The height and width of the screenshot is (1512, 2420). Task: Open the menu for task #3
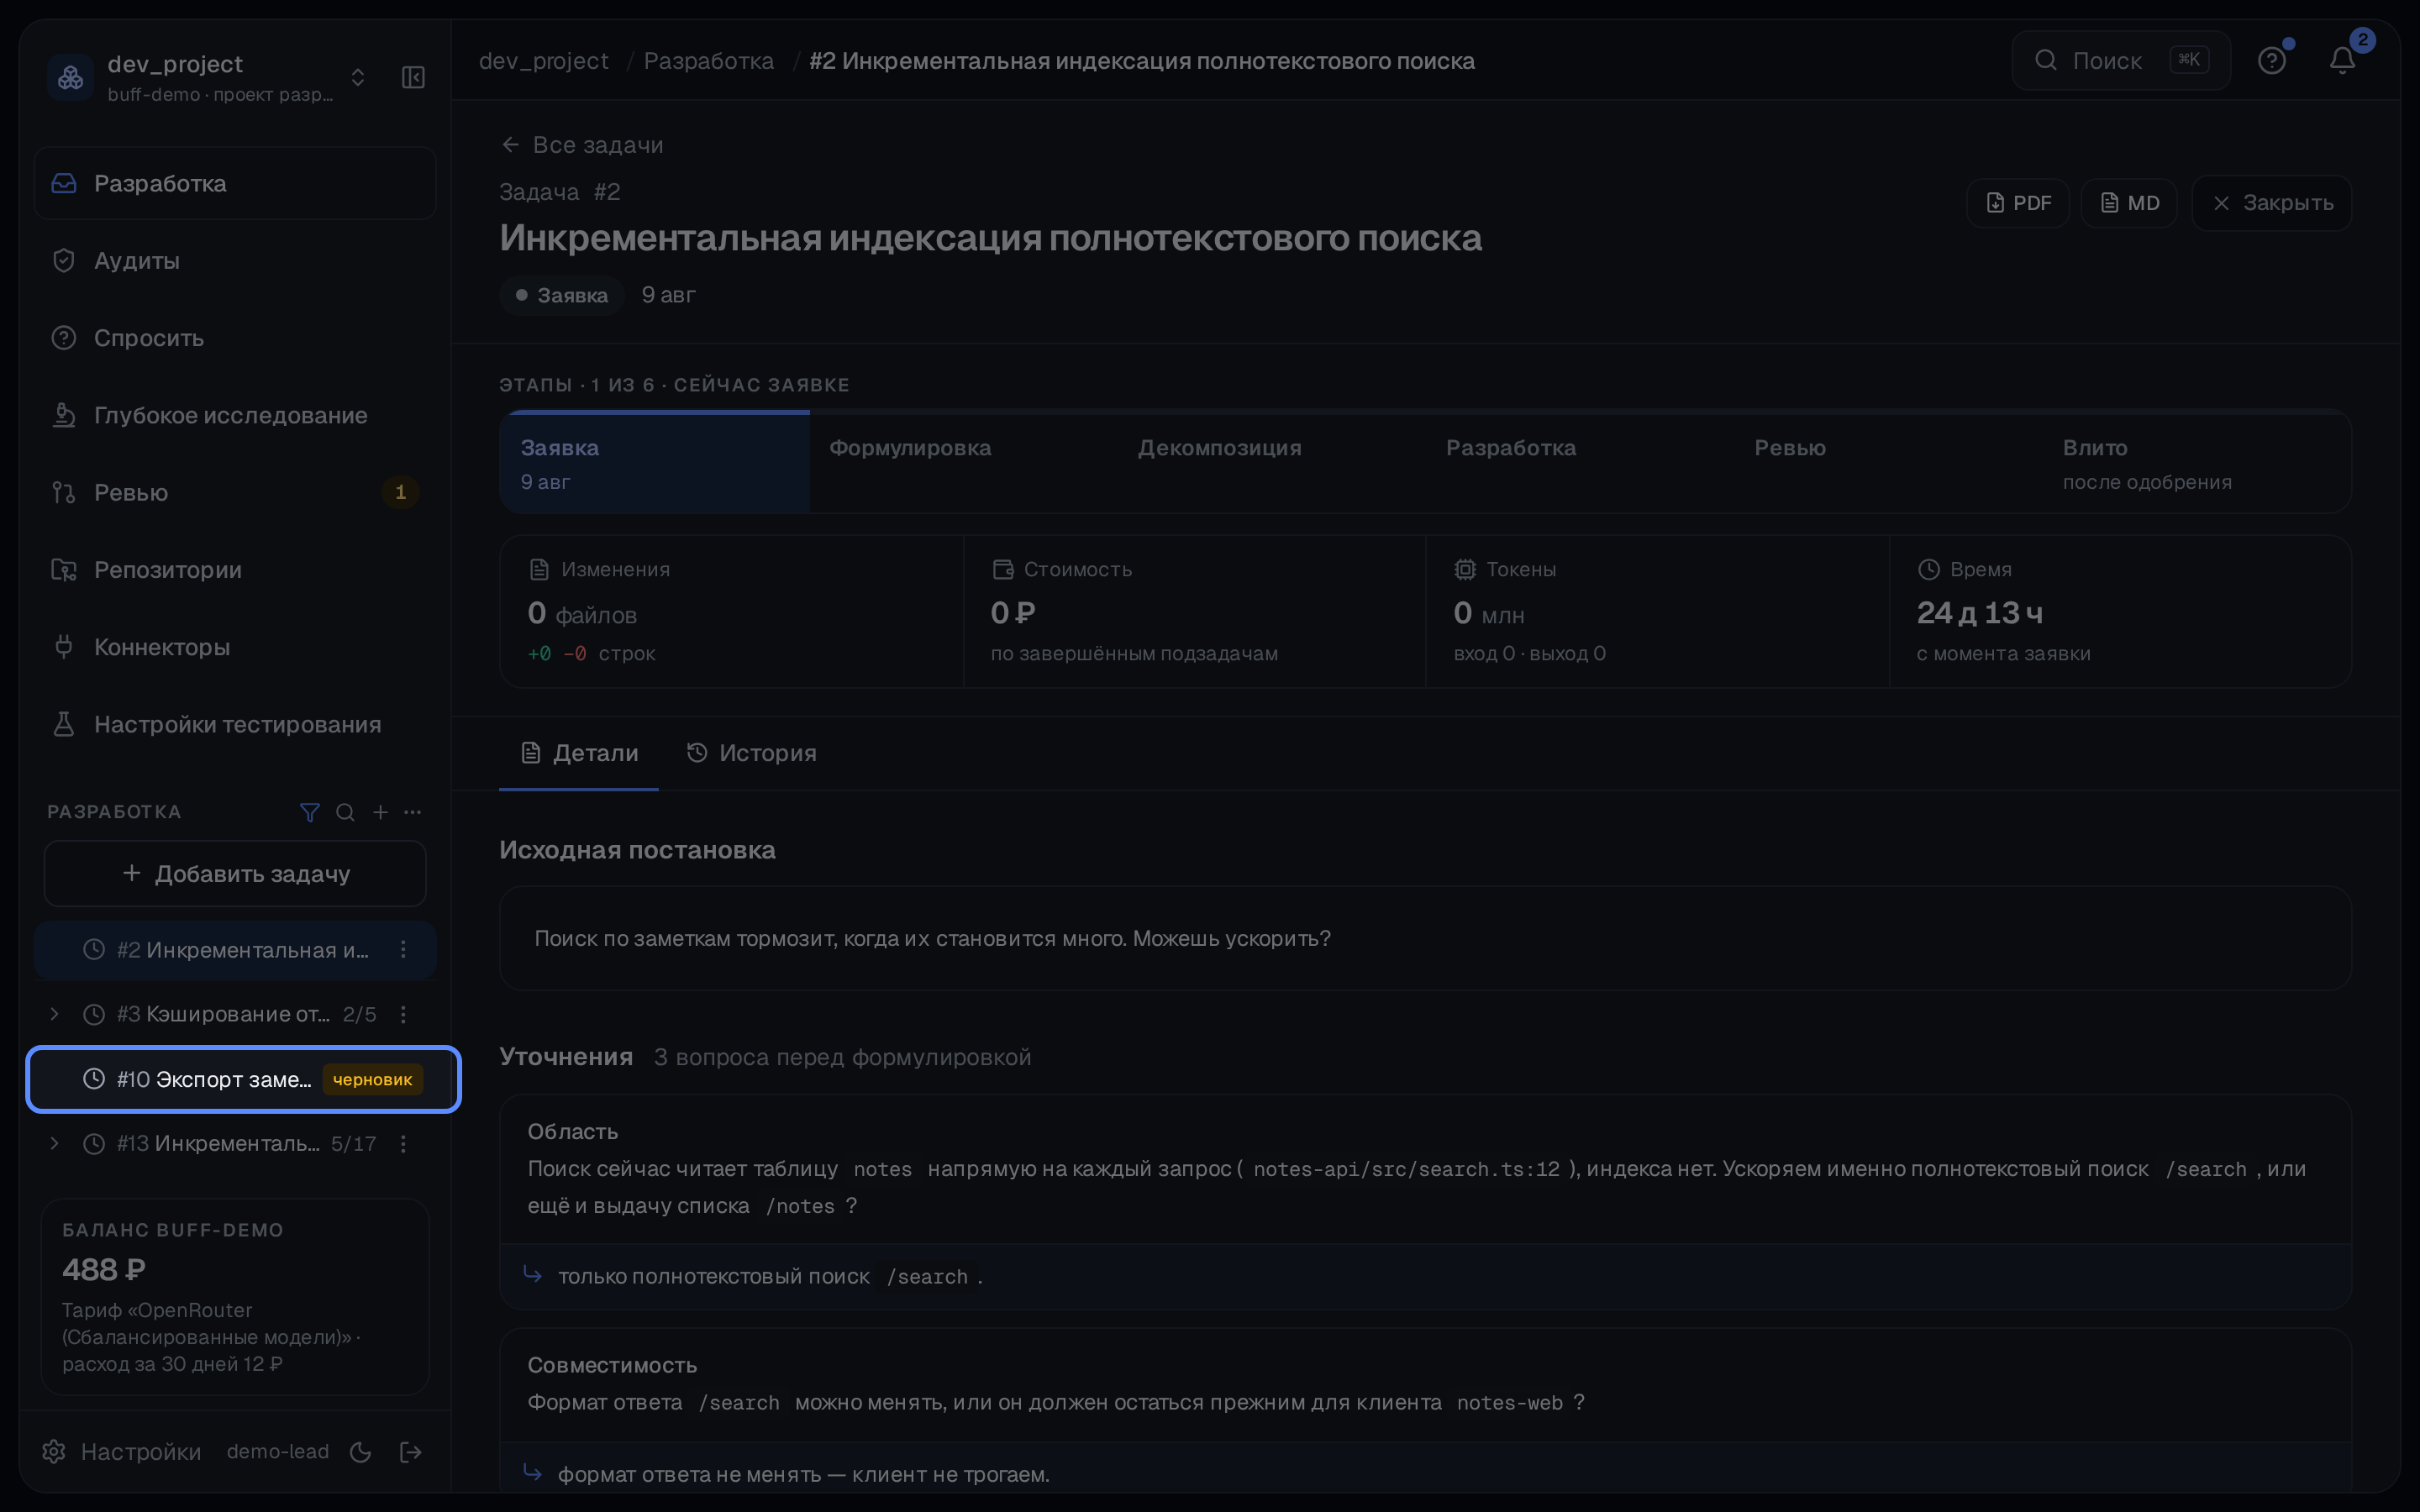point(403,1014)
